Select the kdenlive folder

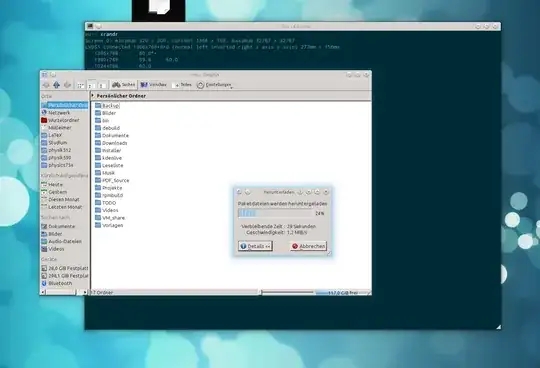[108, 158]
